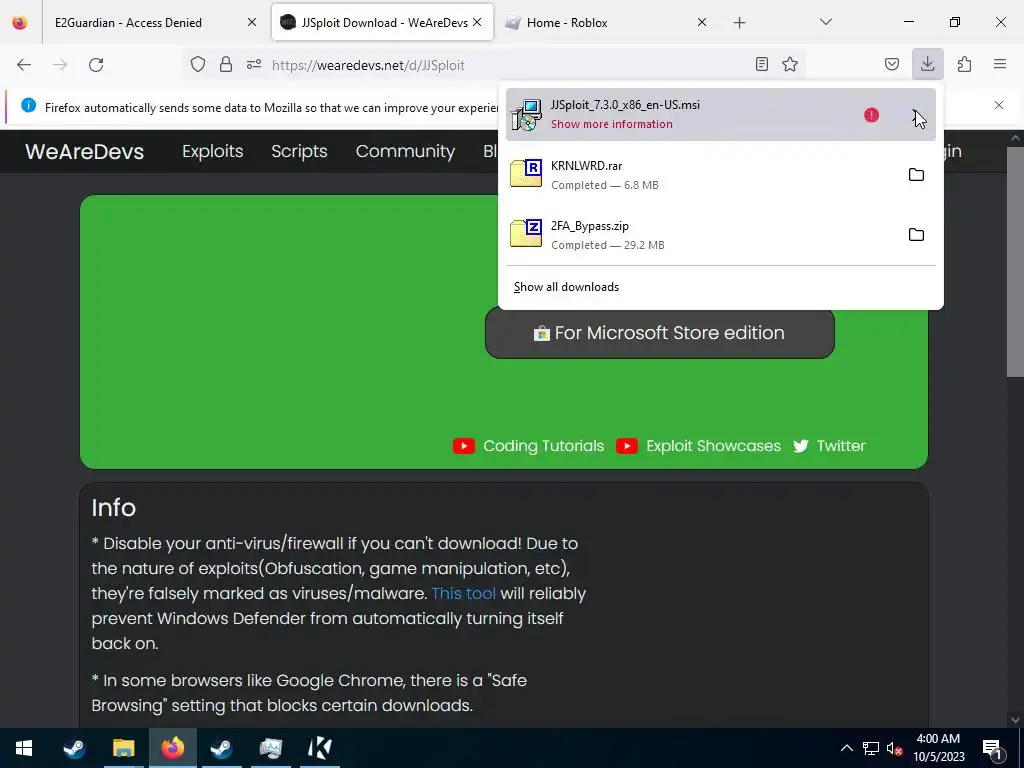Open containing folder for KRNLWRD.rar

pos(916,174)
